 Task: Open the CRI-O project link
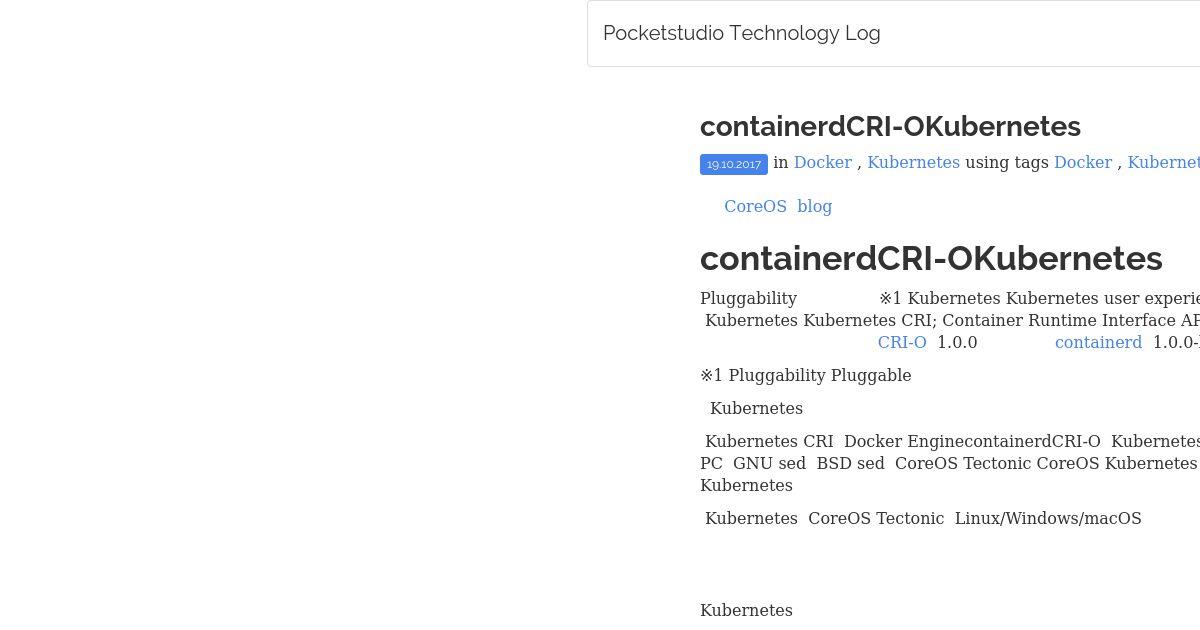click(x=902, y=342)
